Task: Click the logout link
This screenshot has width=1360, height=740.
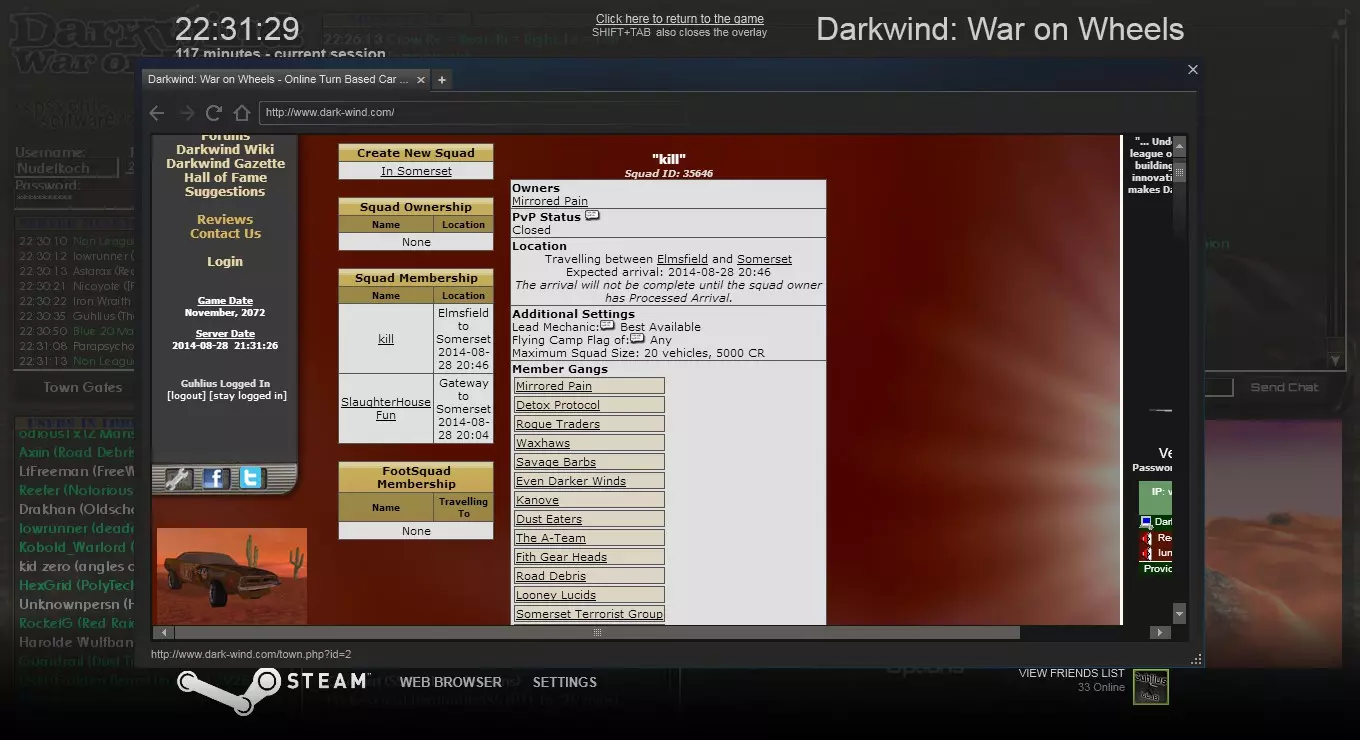Action: tap(188, 396)
